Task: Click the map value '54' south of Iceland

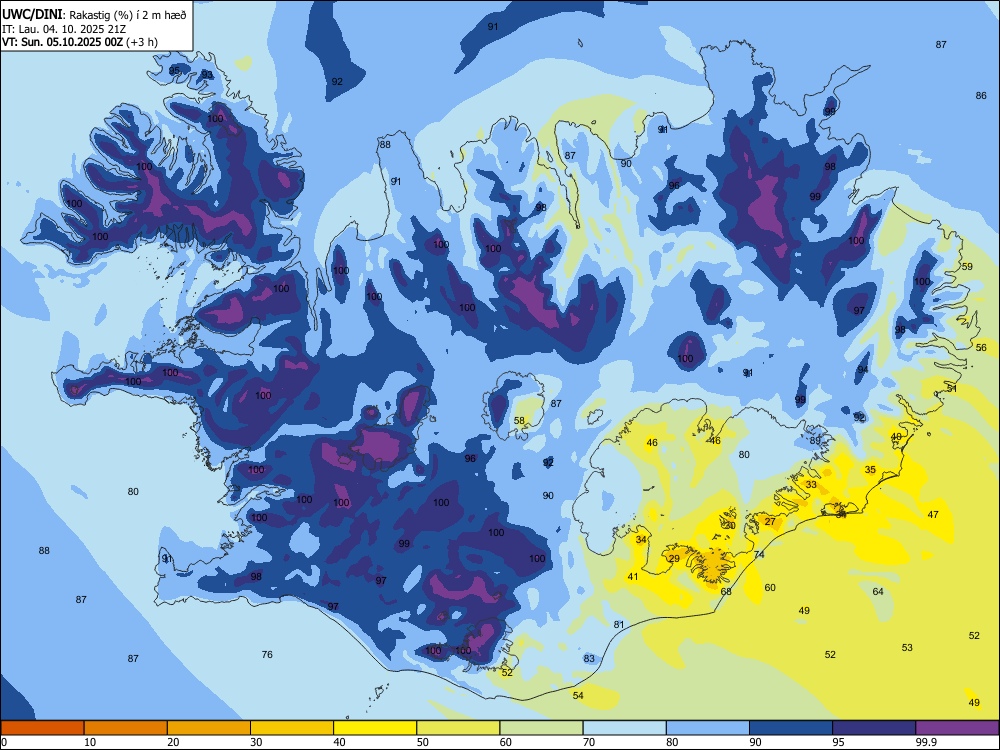Action: point(578,696)
